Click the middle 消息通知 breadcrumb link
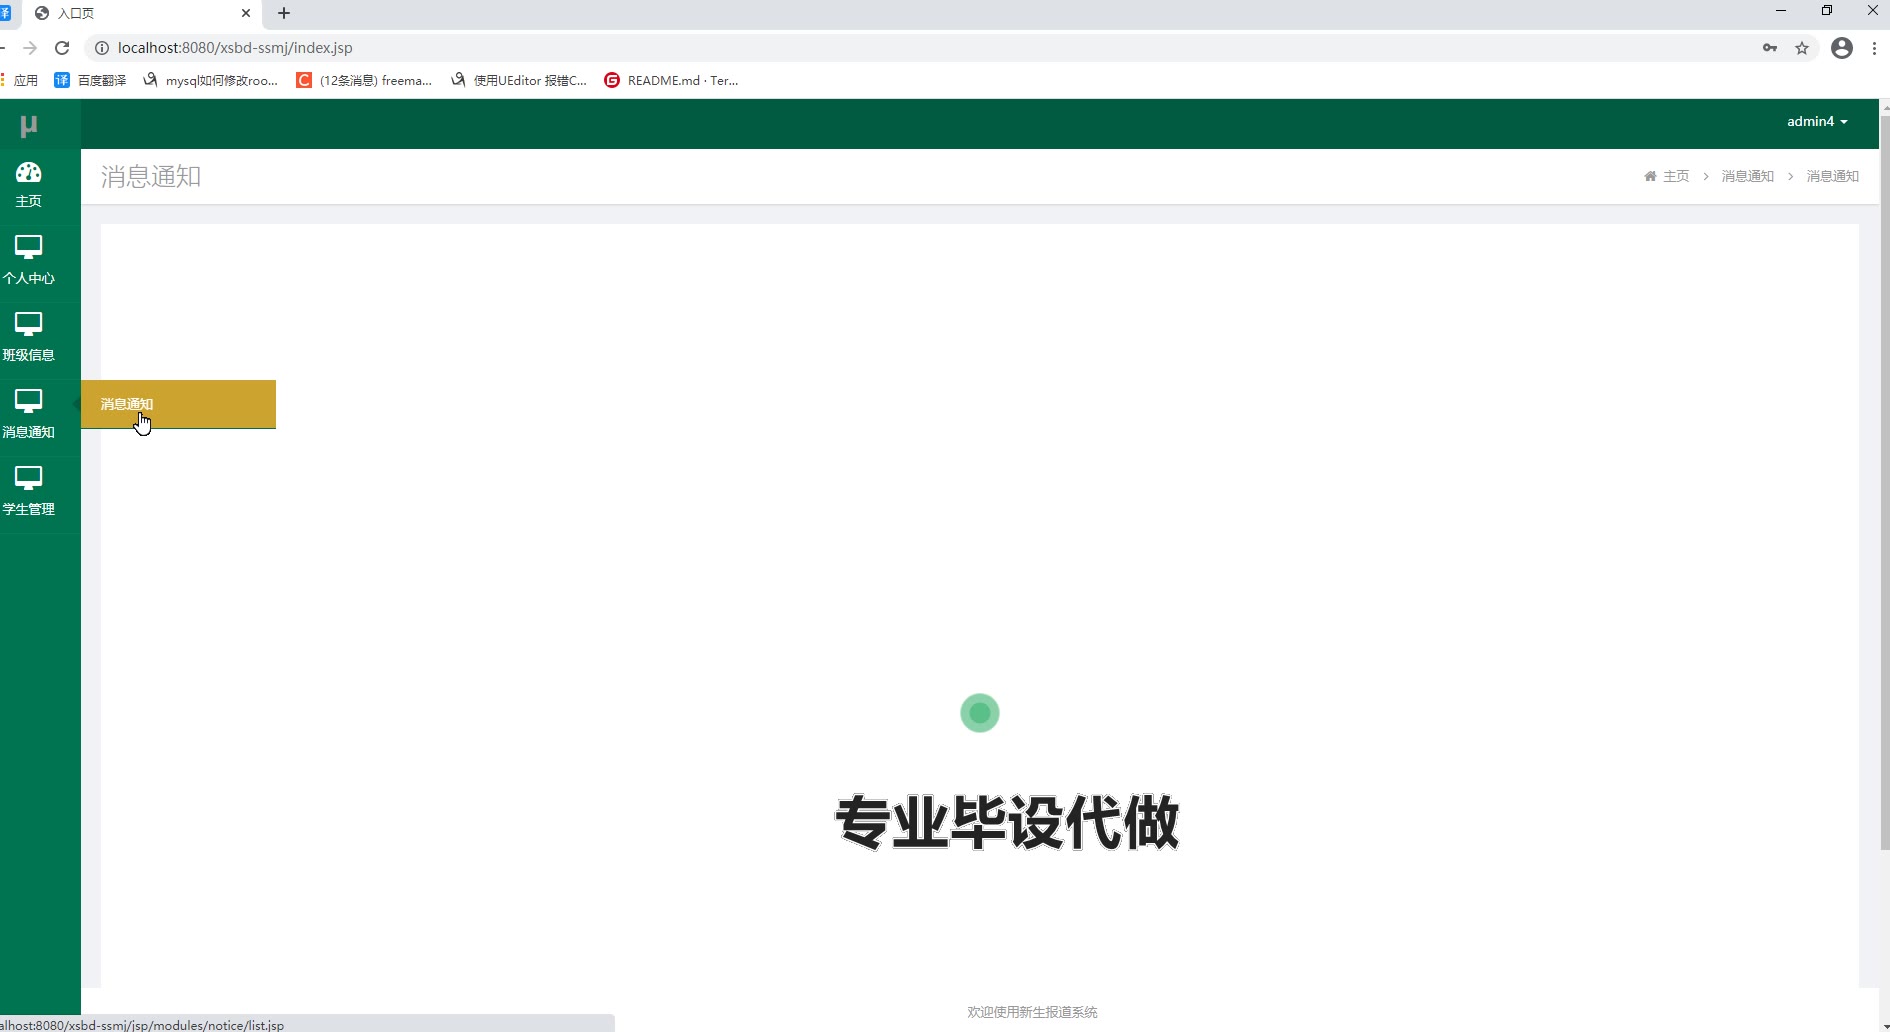The width and height of the screenshot is (1890, 1032). click(1747, 176)
